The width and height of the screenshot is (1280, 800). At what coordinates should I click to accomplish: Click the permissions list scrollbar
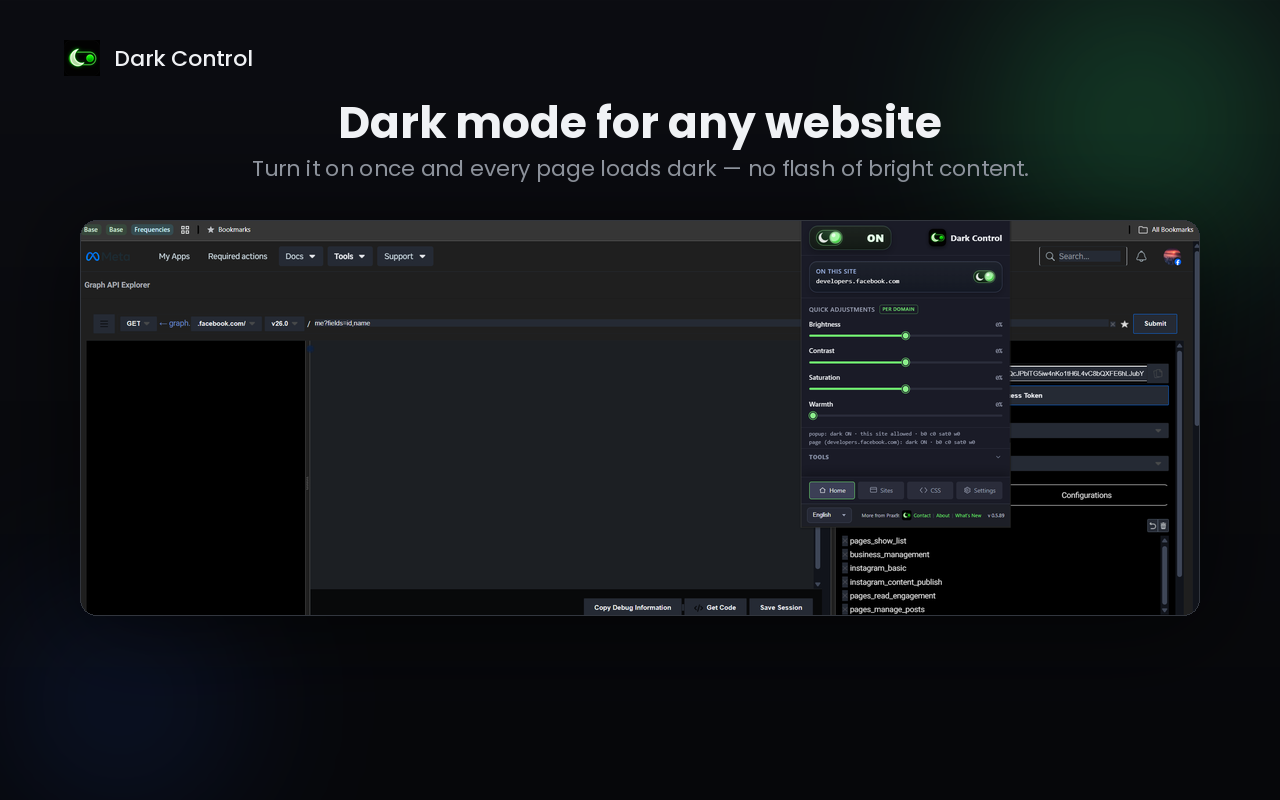click(x=1163, y=573)
